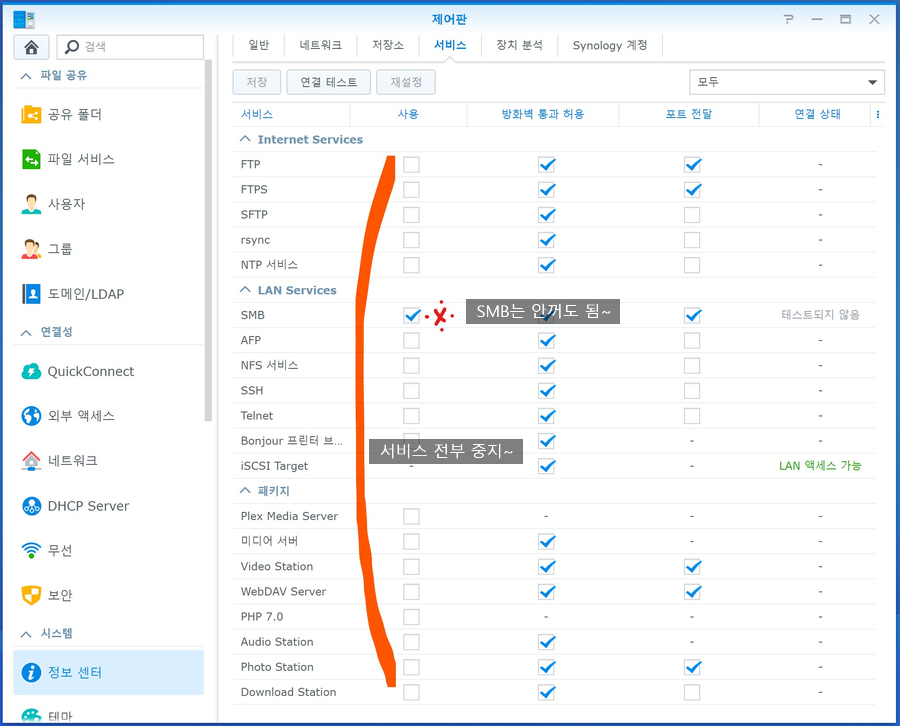Viewport: 900px width, 726px height.
Task: Select the 서비스 tab
Action: (450, 45)
